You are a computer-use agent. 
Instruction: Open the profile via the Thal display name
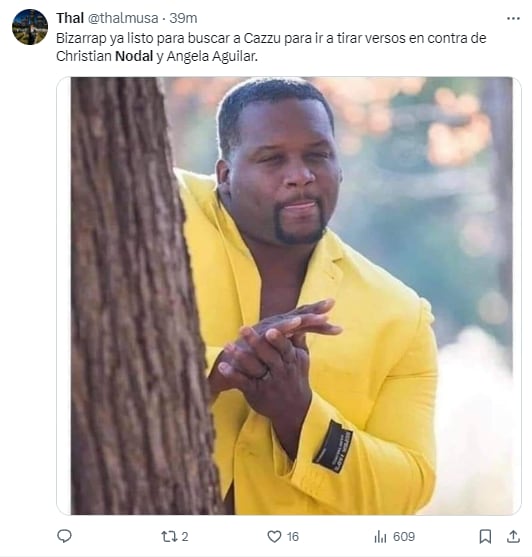click(70, 18)
